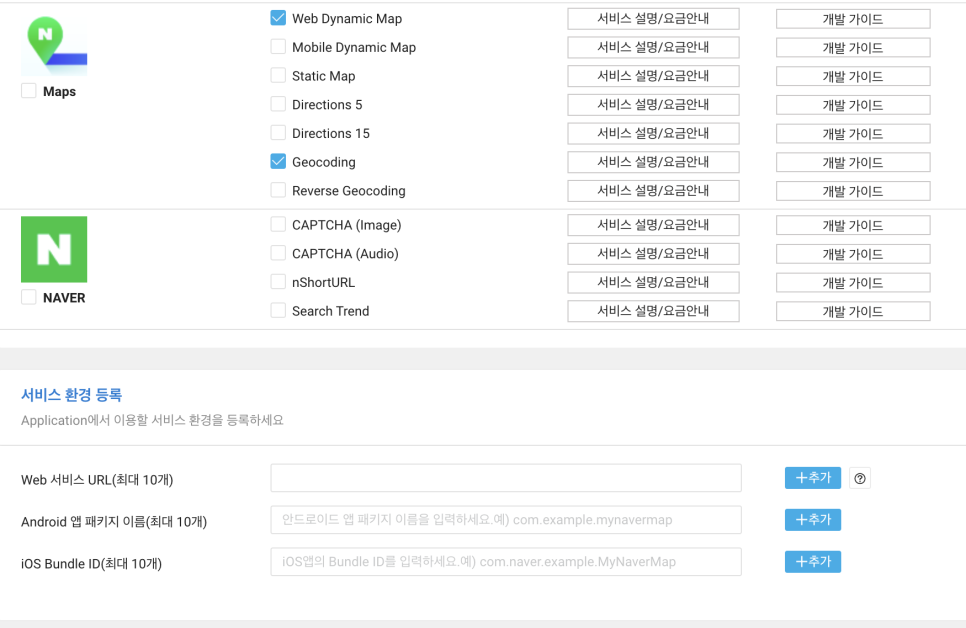
Task: Open 서비스 설명/요금안내 for Static Map
Action: (x=653, y=76)
